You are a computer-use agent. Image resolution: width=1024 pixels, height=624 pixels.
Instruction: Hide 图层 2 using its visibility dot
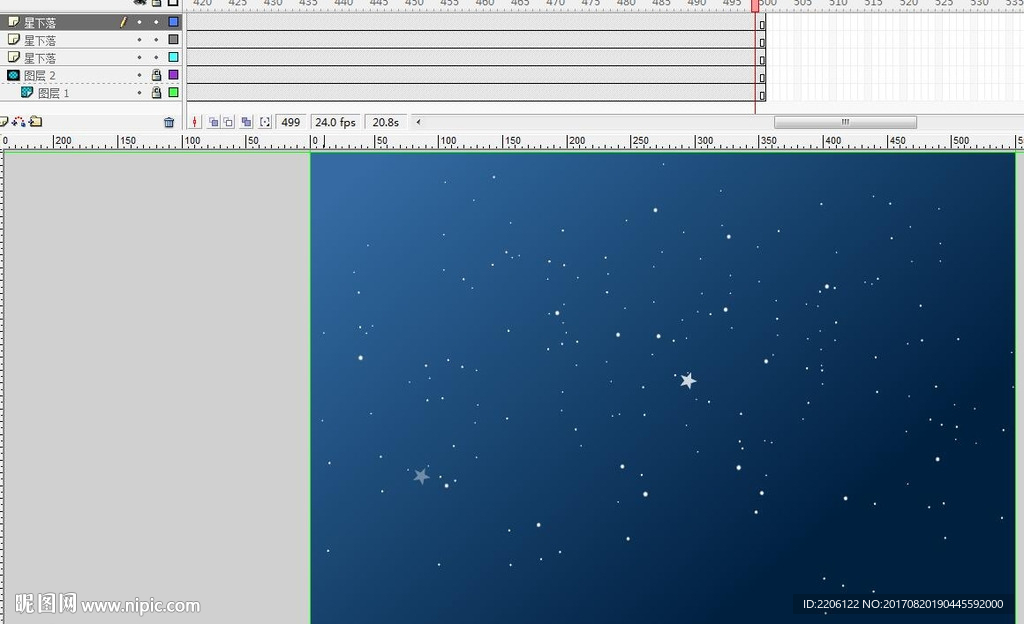pyautogui.click(x=140, y=75)
